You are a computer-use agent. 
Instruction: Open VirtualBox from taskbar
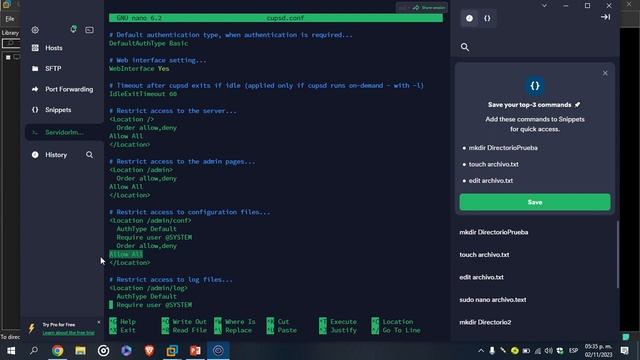(x=172, y=351)
